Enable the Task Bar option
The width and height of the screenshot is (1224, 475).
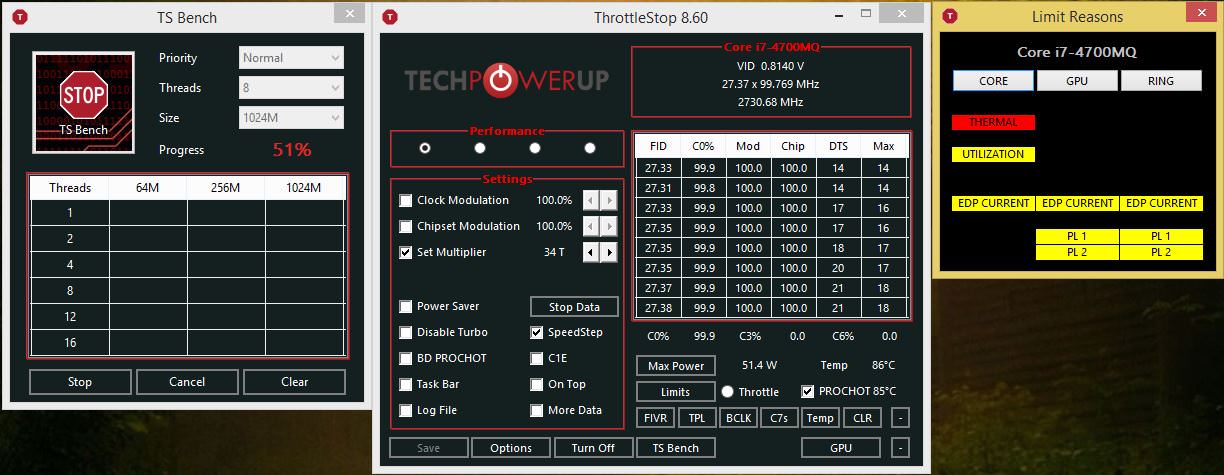click(x=406, y=384)
